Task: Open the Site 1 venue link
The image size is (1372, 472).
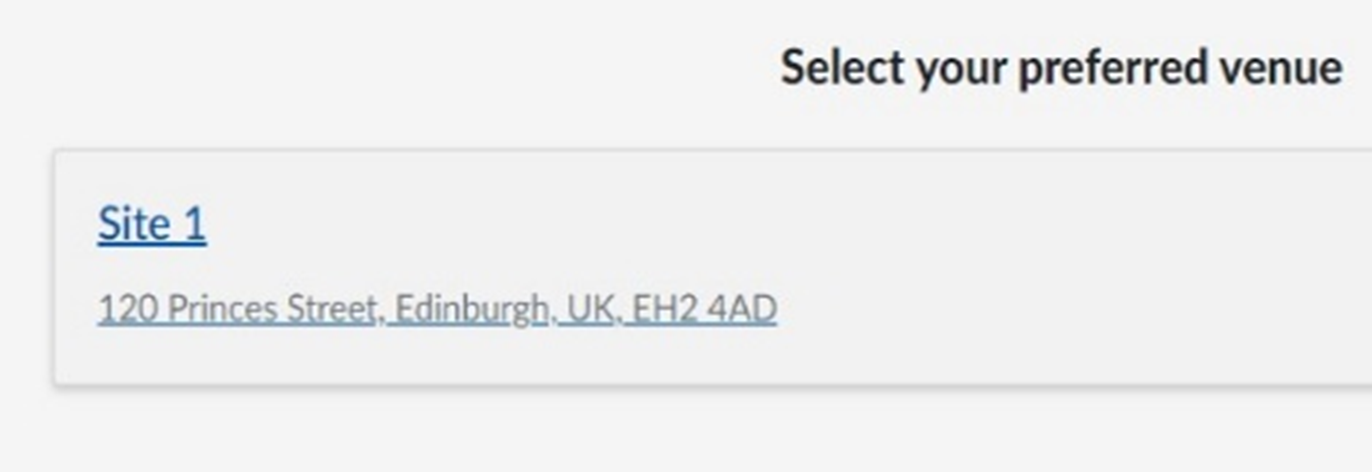Action: [x=152, y=224]
